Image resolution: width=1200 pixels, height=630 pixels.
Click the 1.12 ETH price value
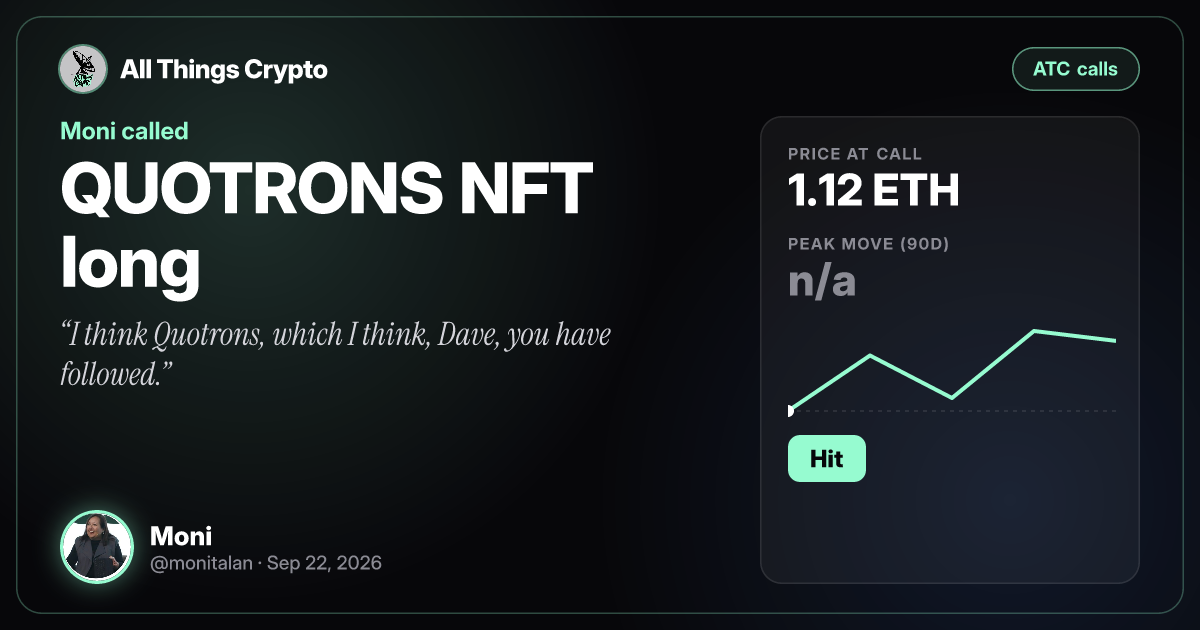(873, 190)
